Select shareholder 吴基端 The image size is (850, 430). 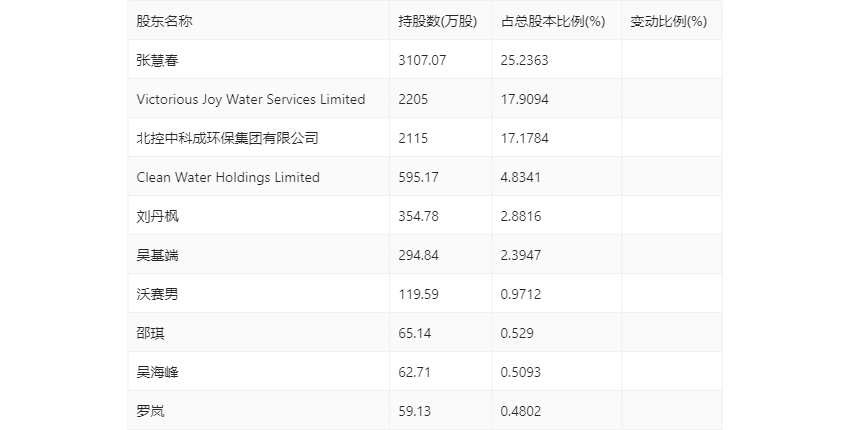(157, 255)
